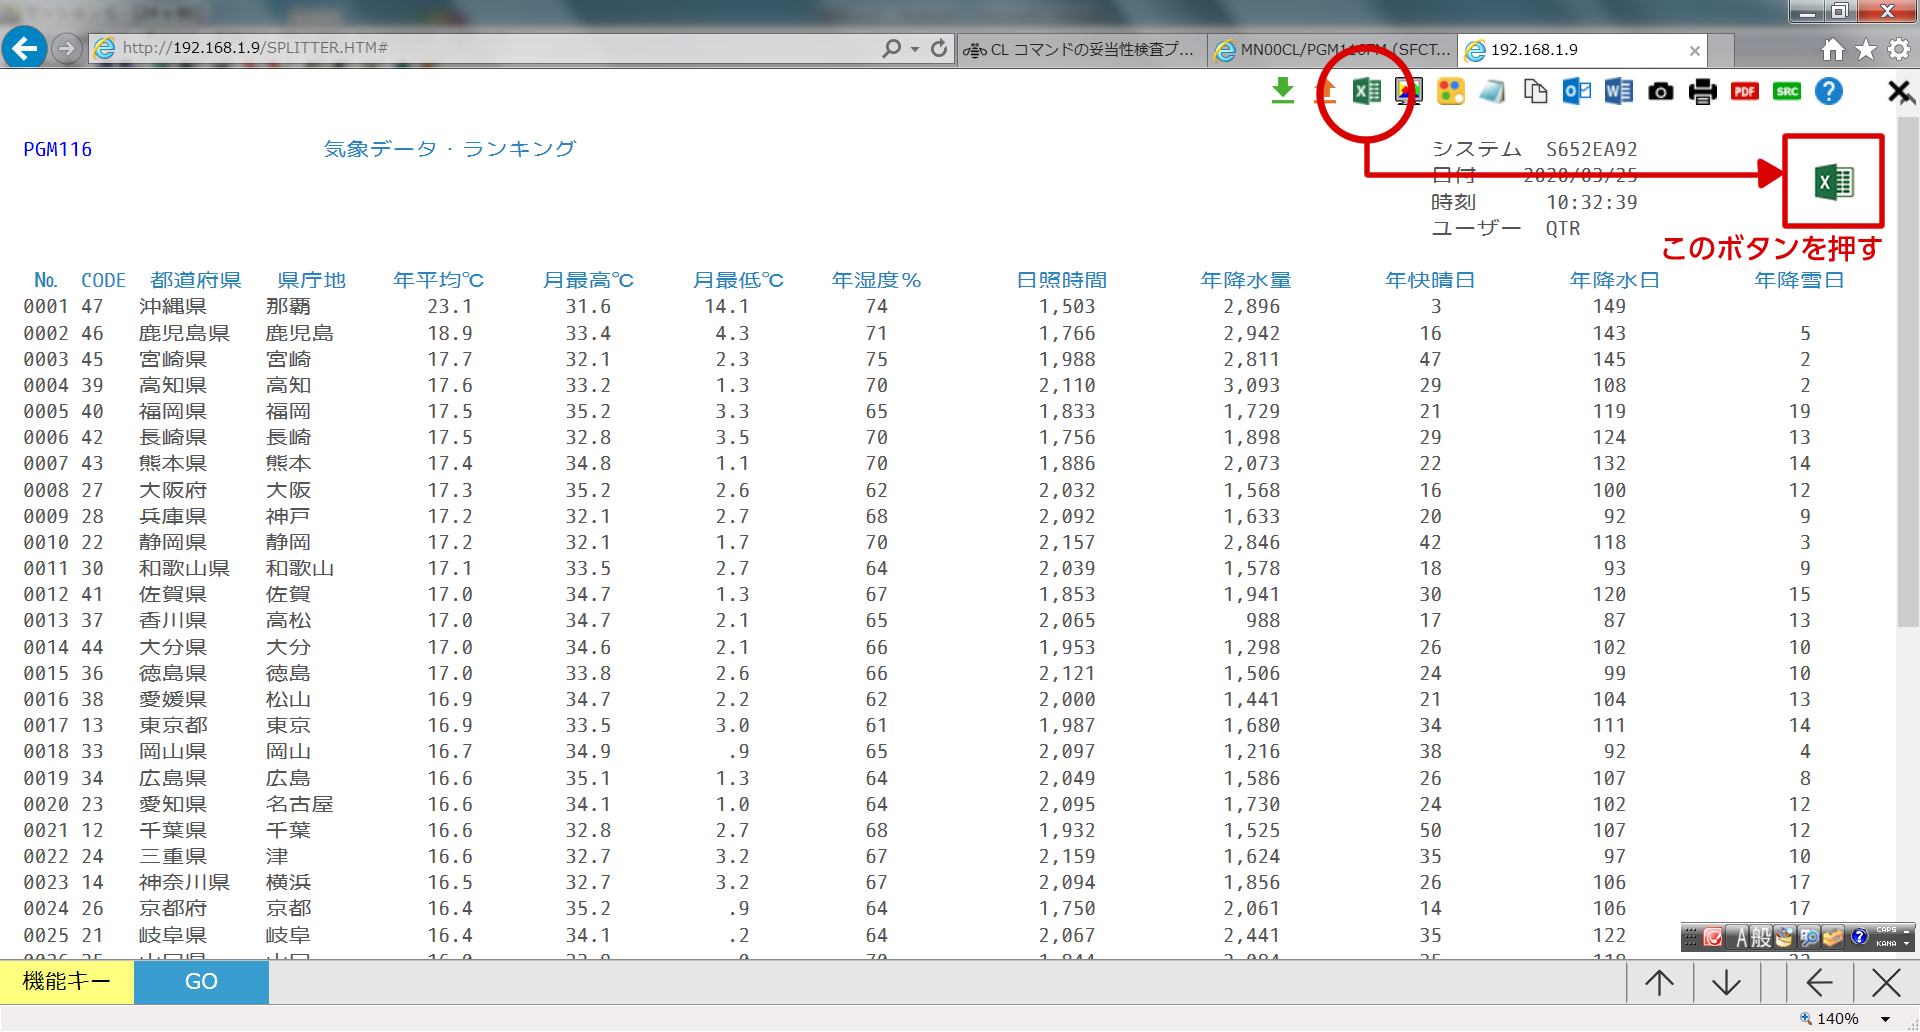Toggle IME conversion mode '般' button

point(1761,937)
